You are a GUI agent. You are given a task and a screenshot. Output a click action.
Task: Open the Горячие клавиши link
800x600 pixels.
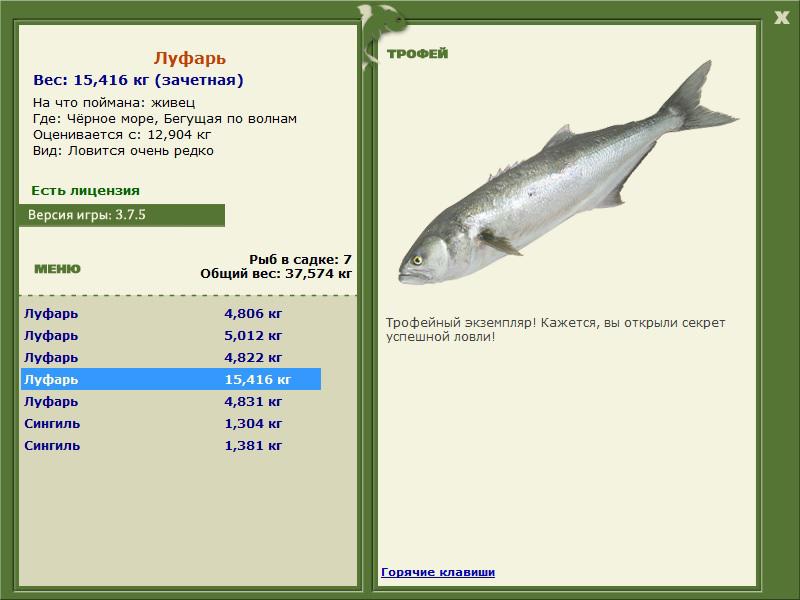[438, 572]
